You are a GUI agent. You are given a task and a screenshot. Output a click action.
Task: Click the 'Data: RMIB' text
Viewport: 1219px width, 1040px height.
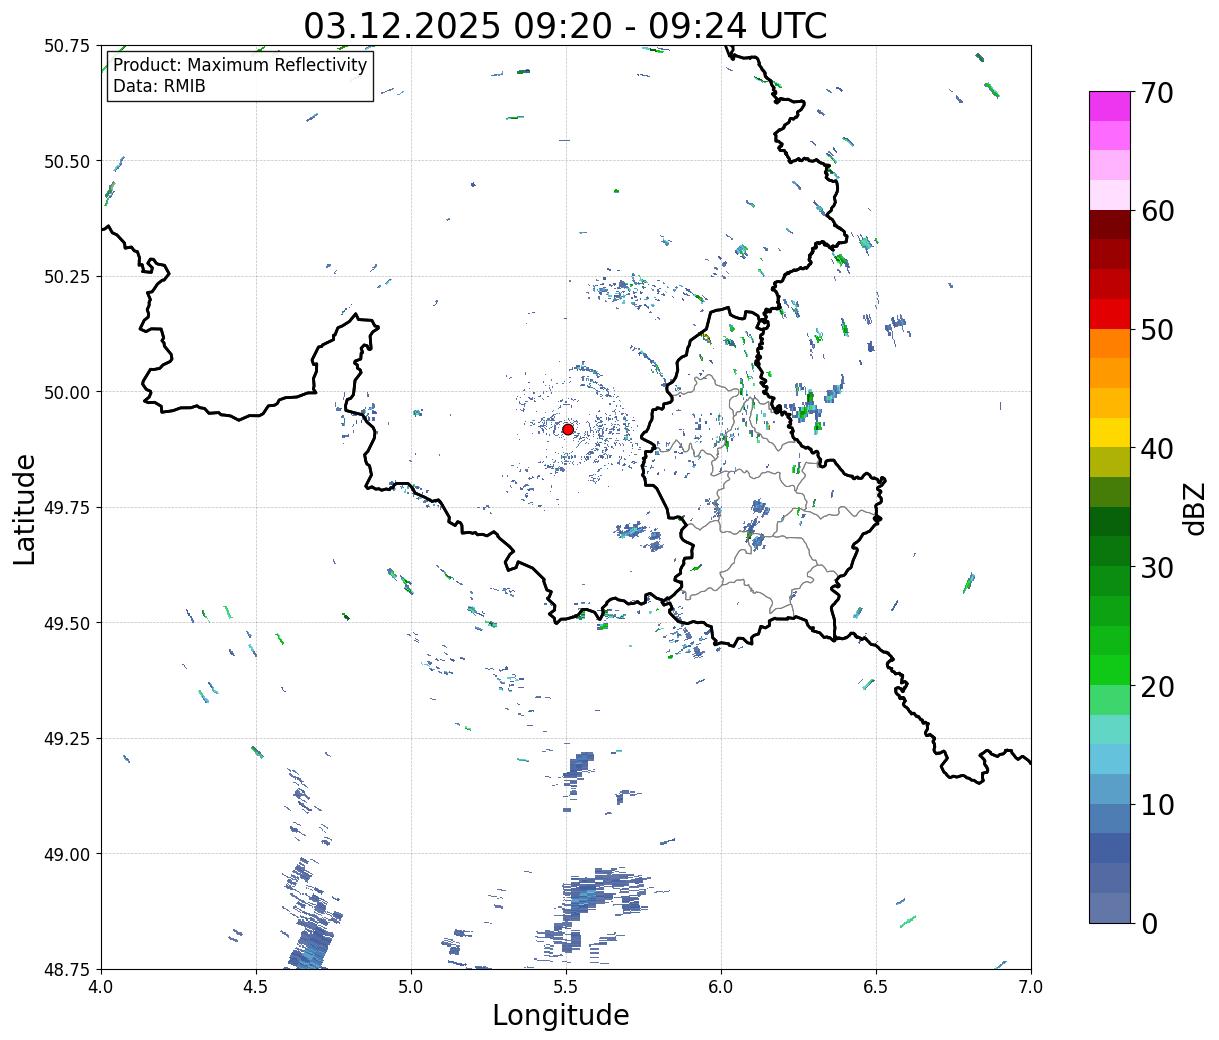point(159,87)
